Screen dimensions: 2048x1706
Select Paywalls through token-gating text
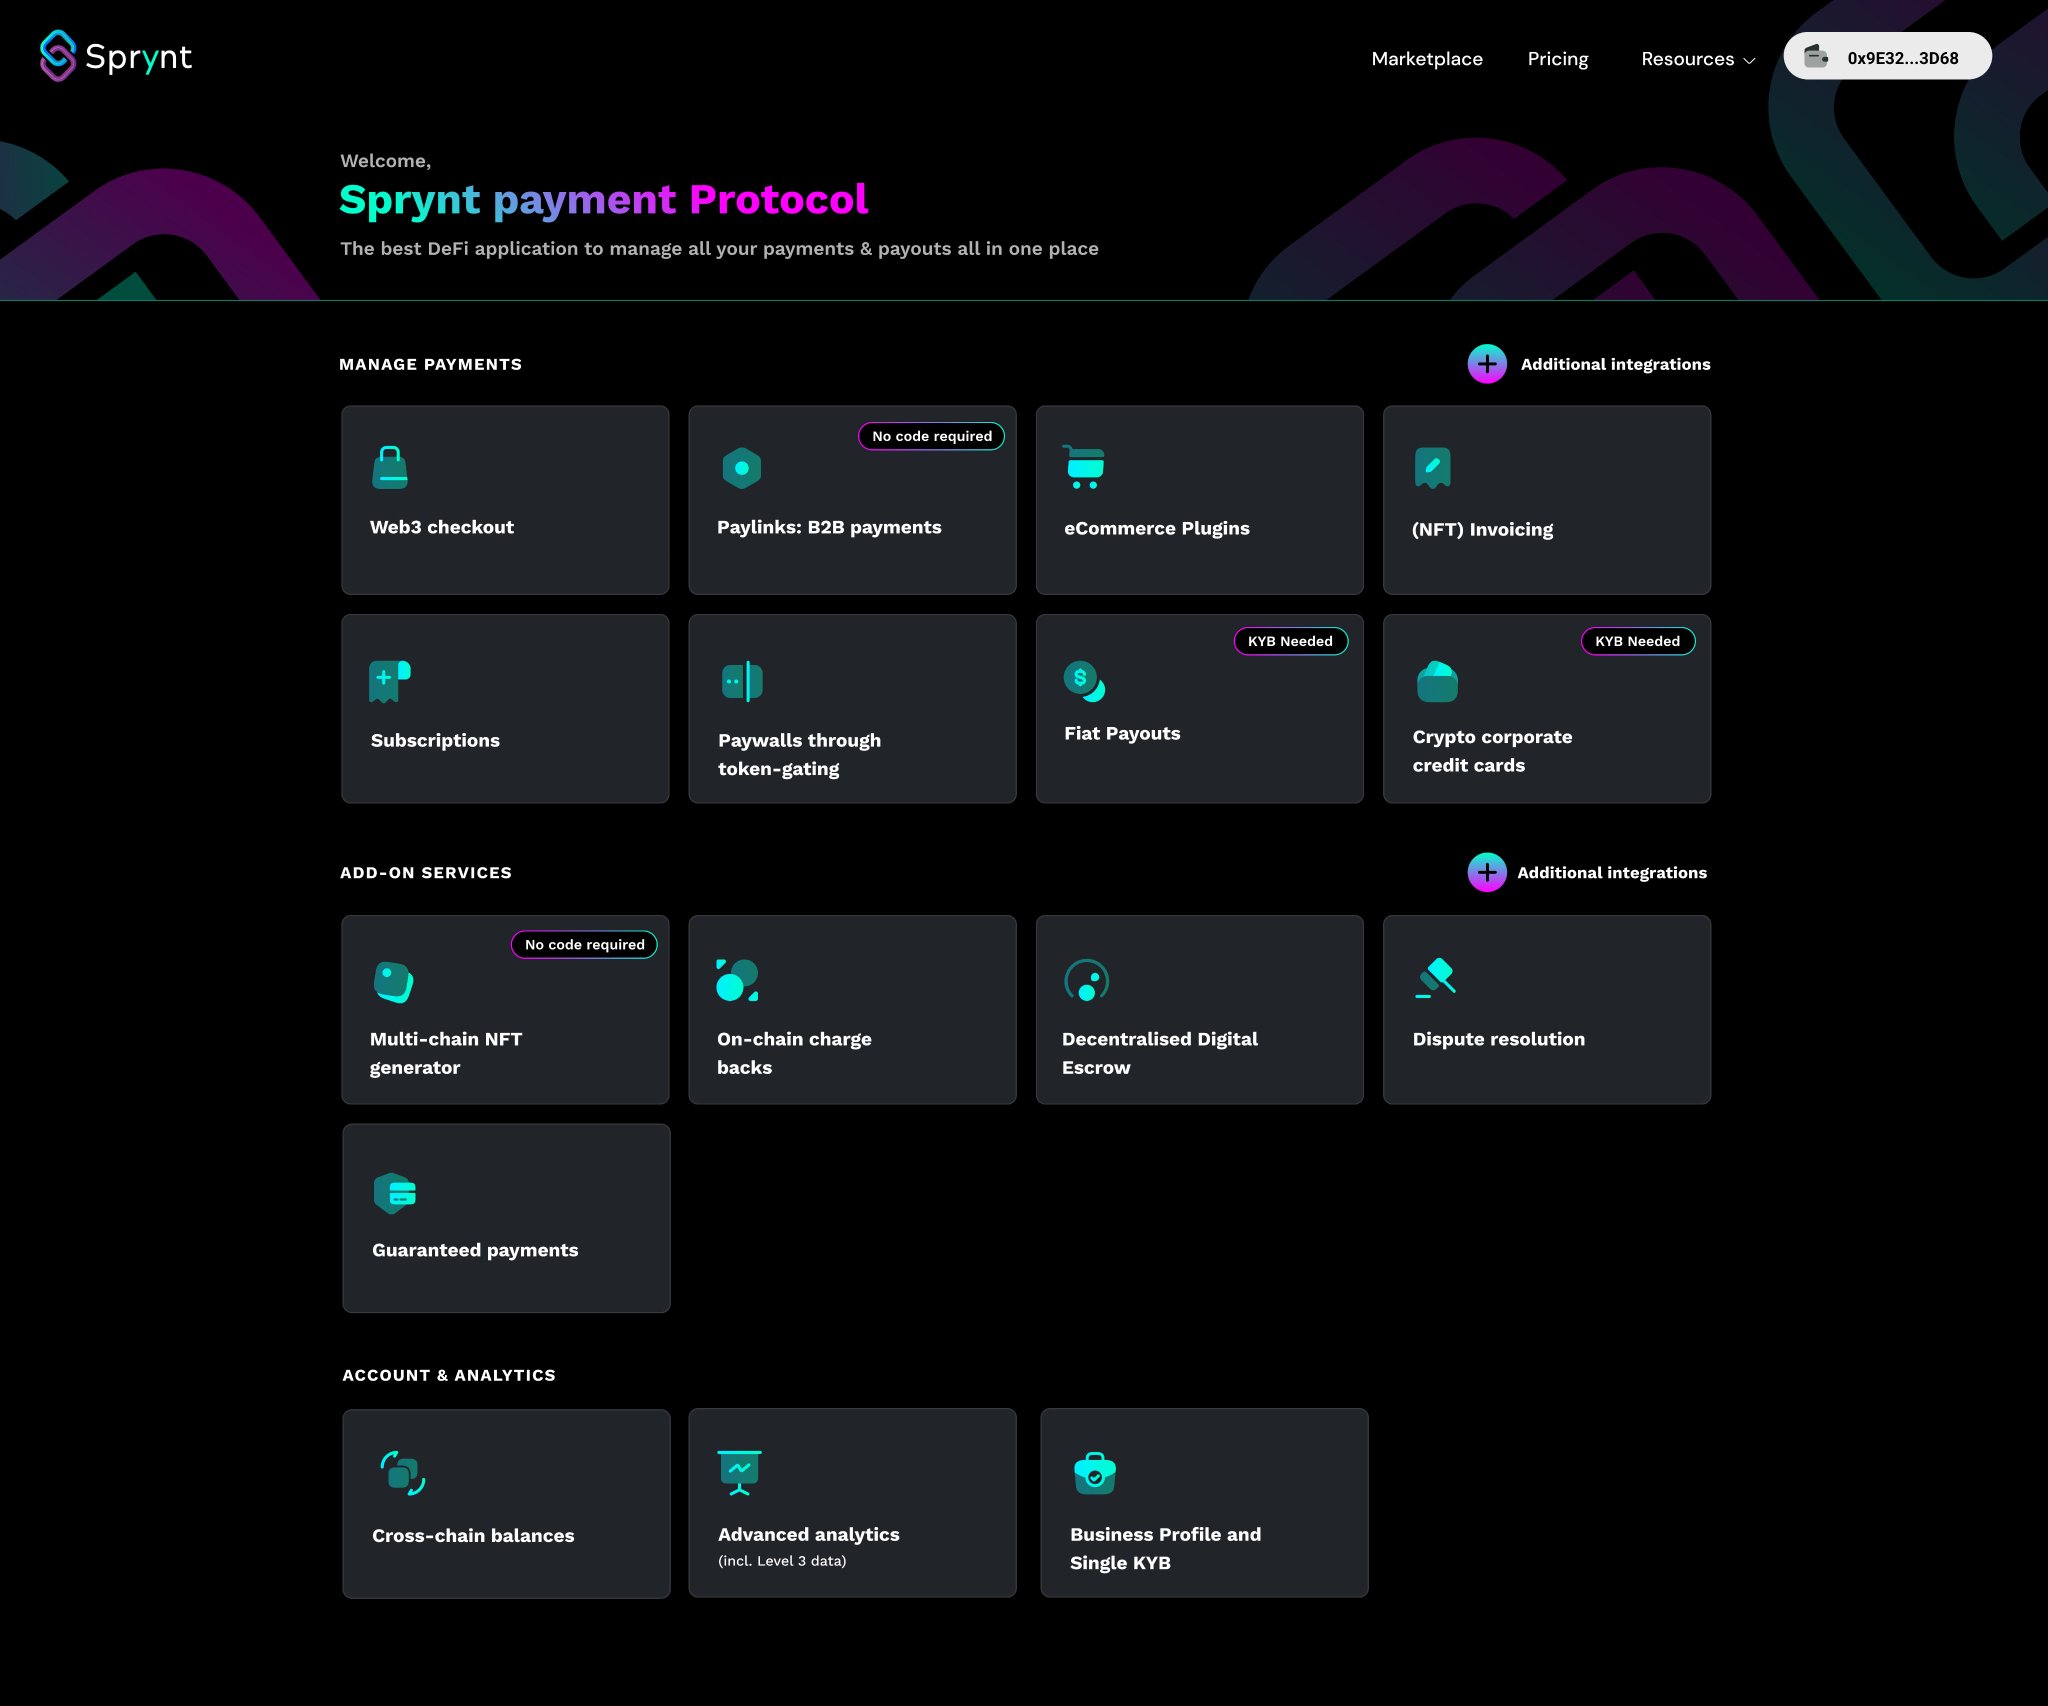(x=799, y=754)
